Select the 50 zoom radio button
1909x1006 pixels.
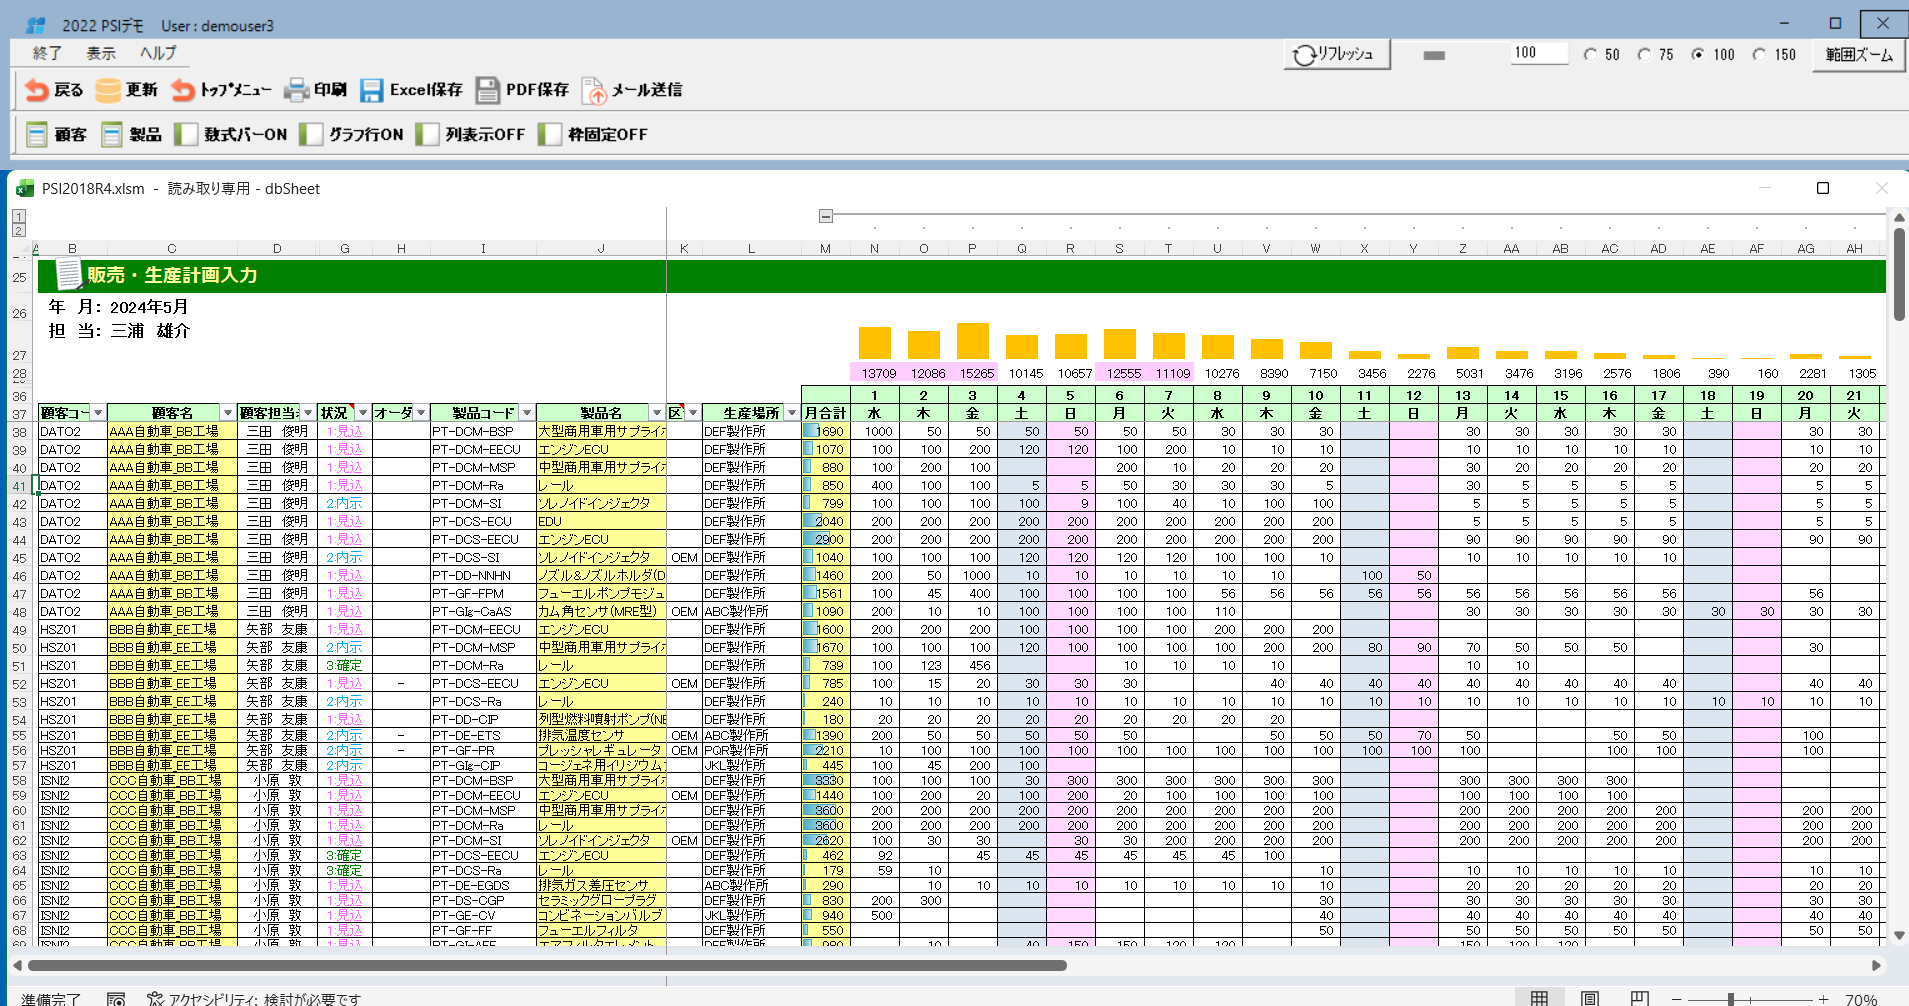tap(1590, 55)
